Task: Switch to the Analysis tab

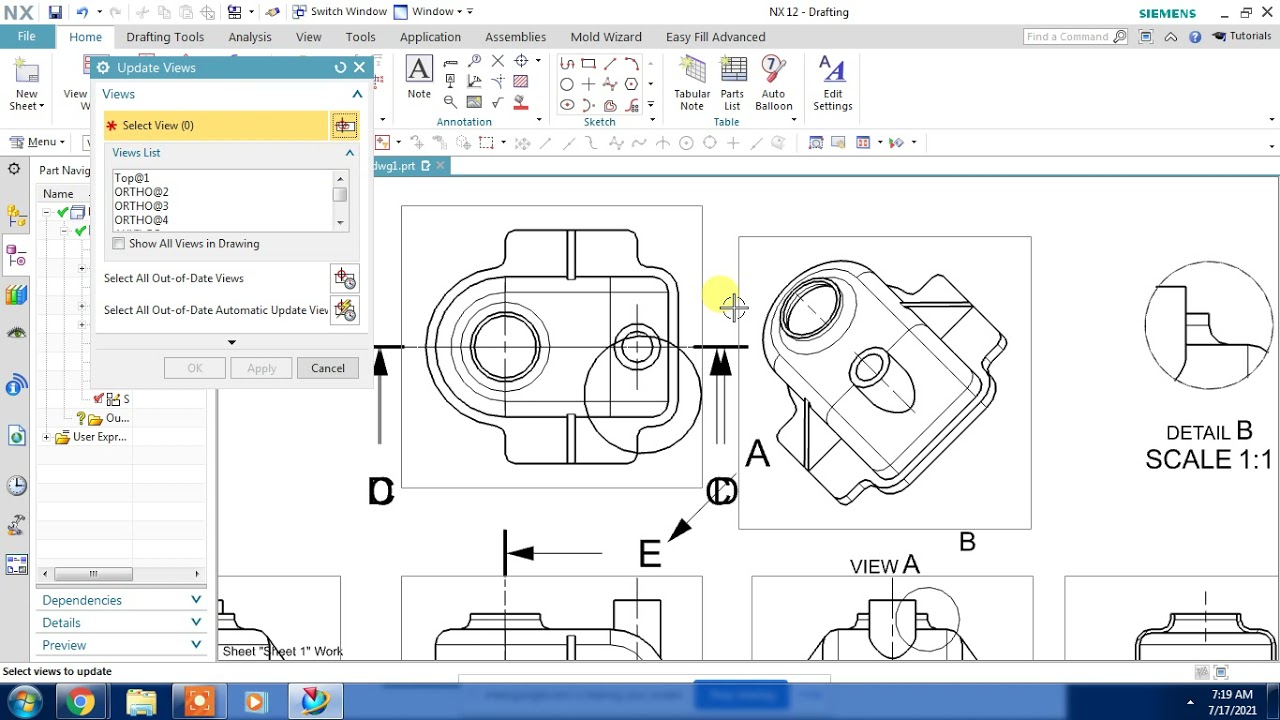Action: click(x=250, y=37)
